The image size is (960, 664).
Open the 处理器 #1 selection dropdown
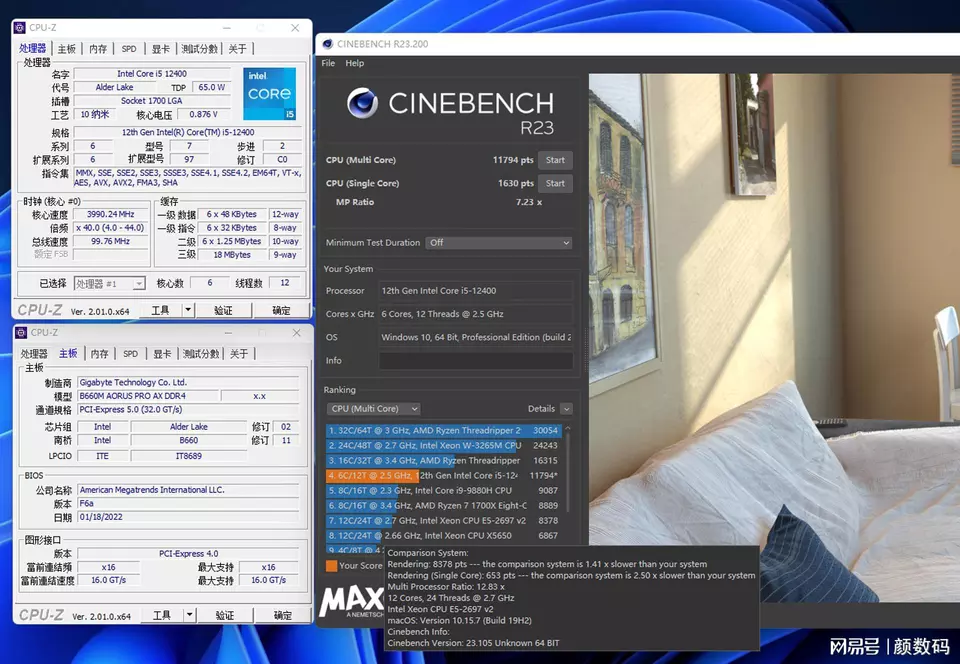click(x=110, y=283)
